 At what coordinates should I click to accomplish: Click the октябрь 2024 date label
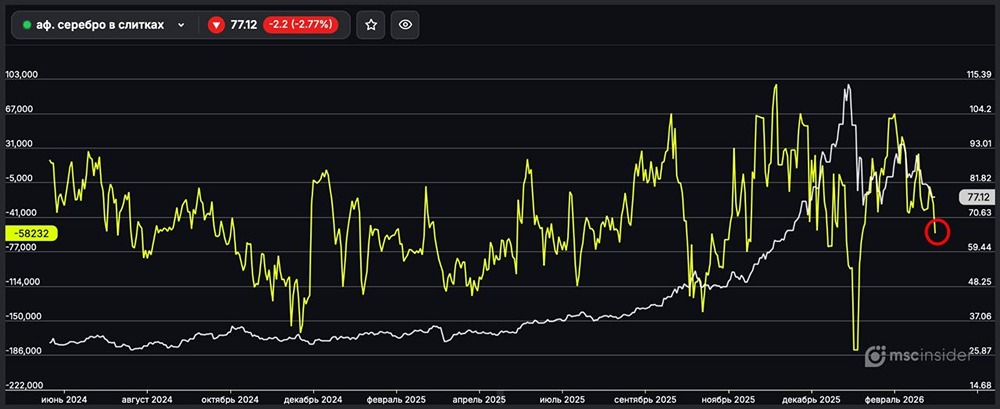pos(229,400)
